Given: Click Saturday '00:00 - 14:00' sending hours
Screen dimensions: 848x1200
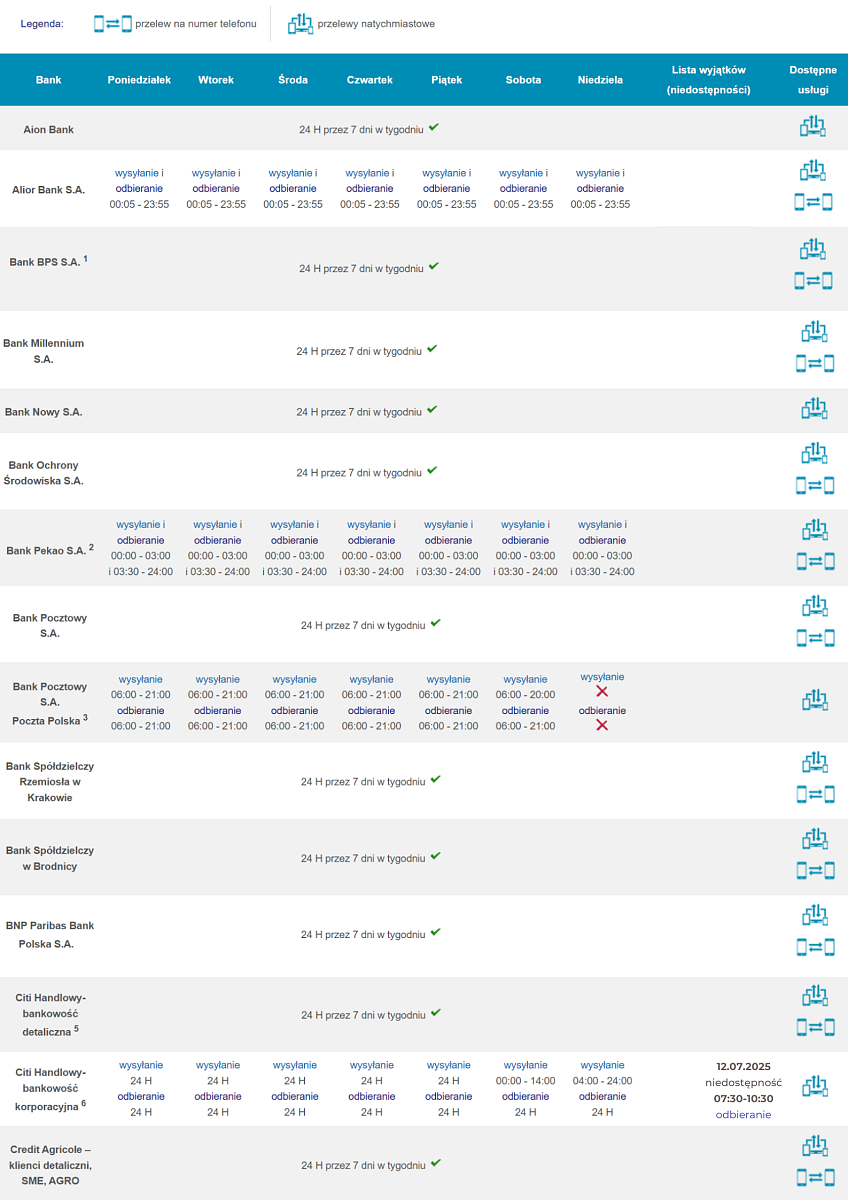Looking at the screenshot, I should click(x=525, y=1080).
